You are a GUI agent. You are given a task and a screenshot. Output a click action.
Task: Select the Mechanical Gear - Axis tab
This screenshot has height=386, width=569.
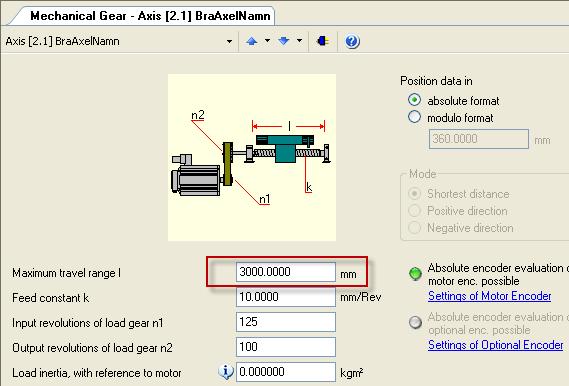150,16
